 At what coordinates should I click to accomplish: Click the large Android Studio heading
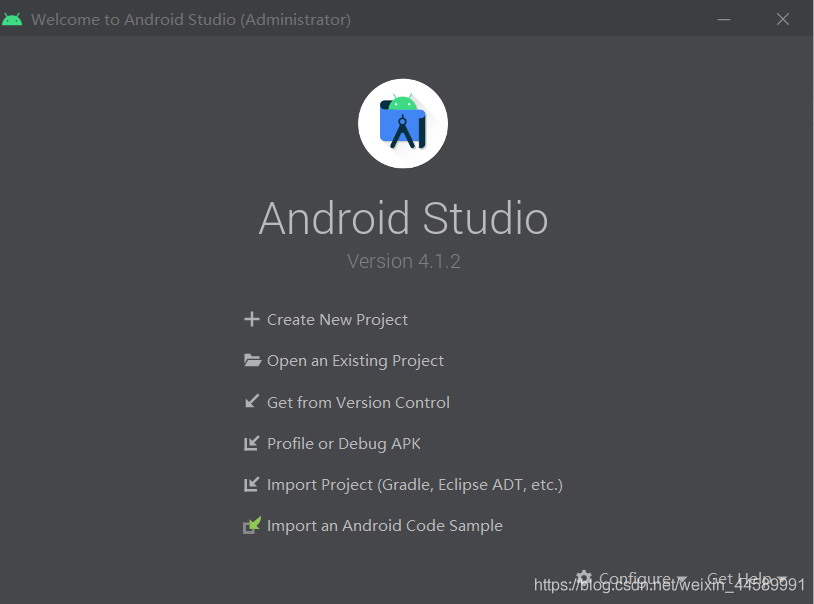click(x=403, y=218)
